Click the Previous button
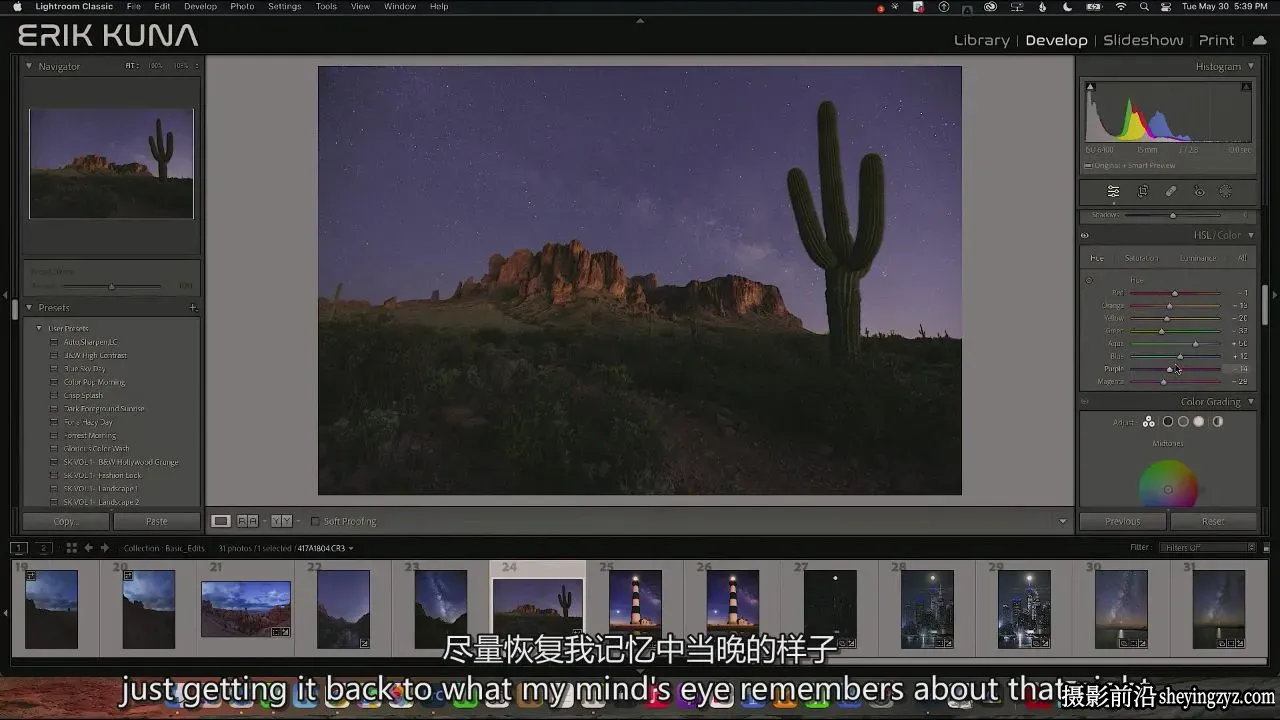The image size is (1280, 720). click(1123, 521)
